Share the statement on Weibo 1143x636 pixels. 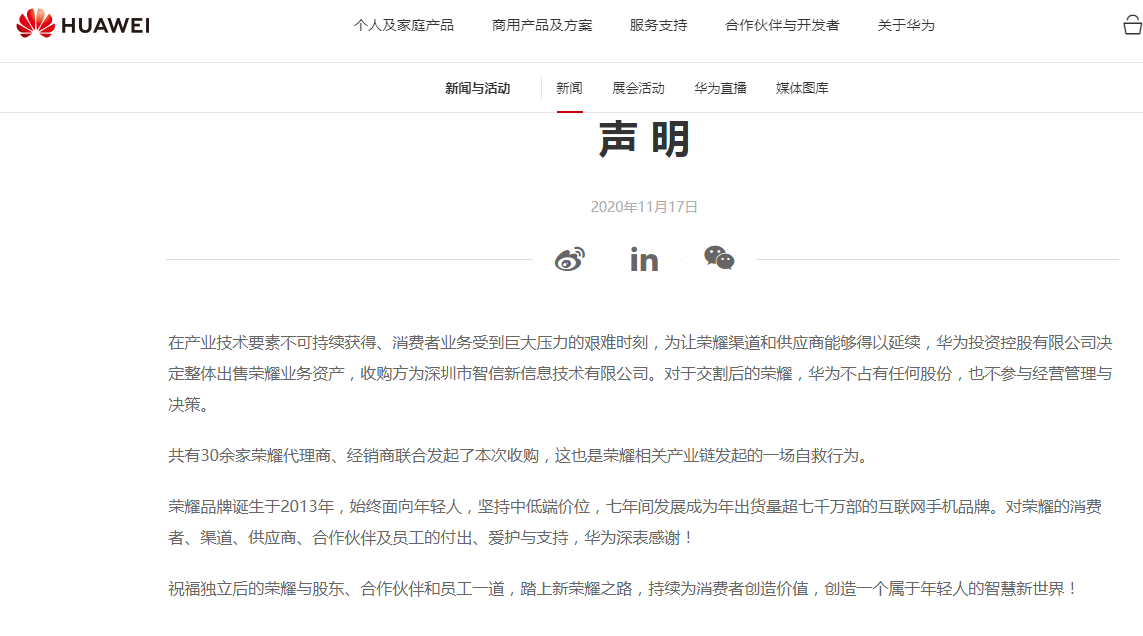point(570,259)
